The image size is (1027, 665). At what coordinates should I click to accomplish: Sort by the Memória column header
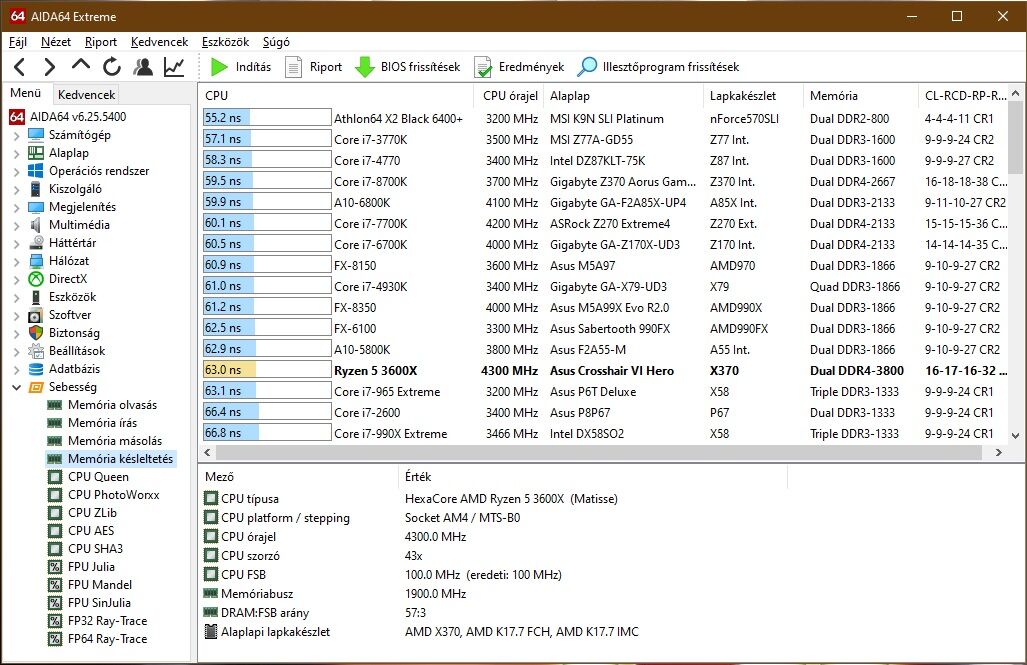tap(860, 96)
